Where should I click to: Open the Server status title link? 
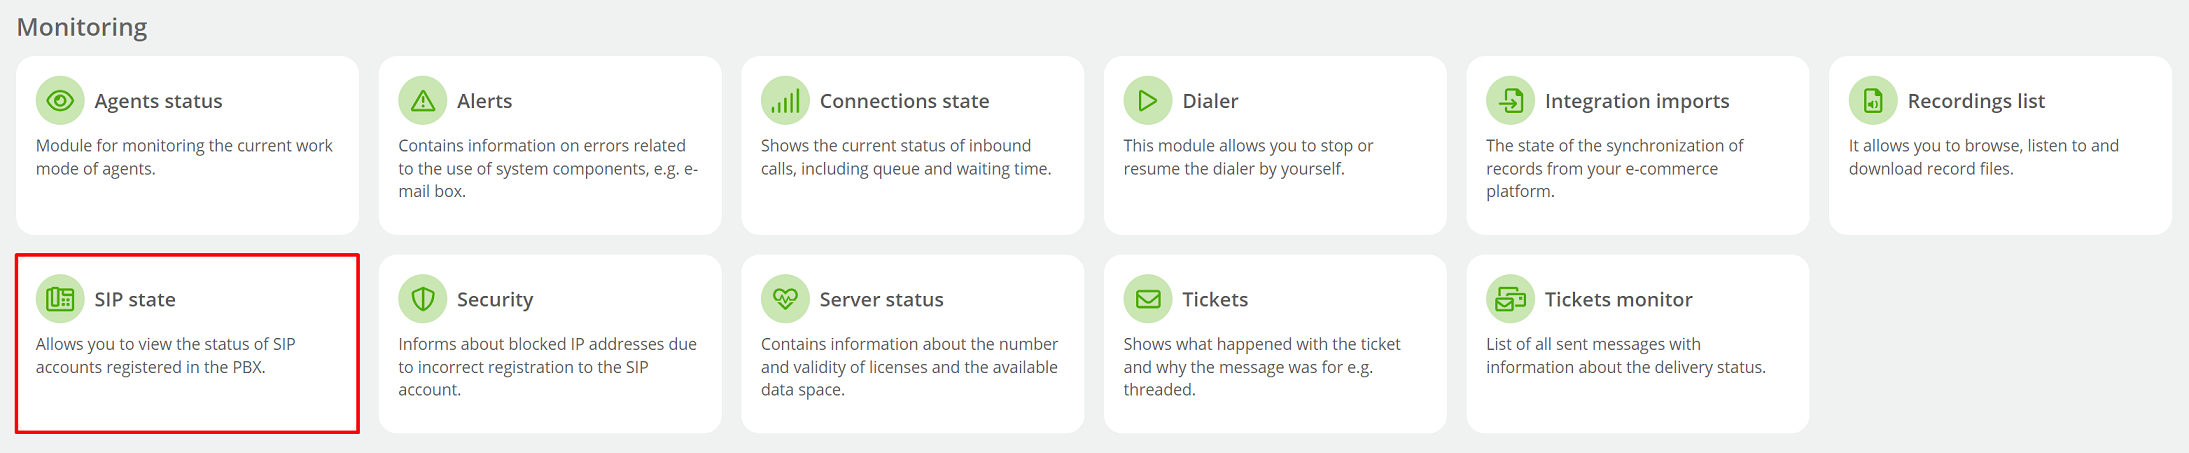click(x=881, y=299)
